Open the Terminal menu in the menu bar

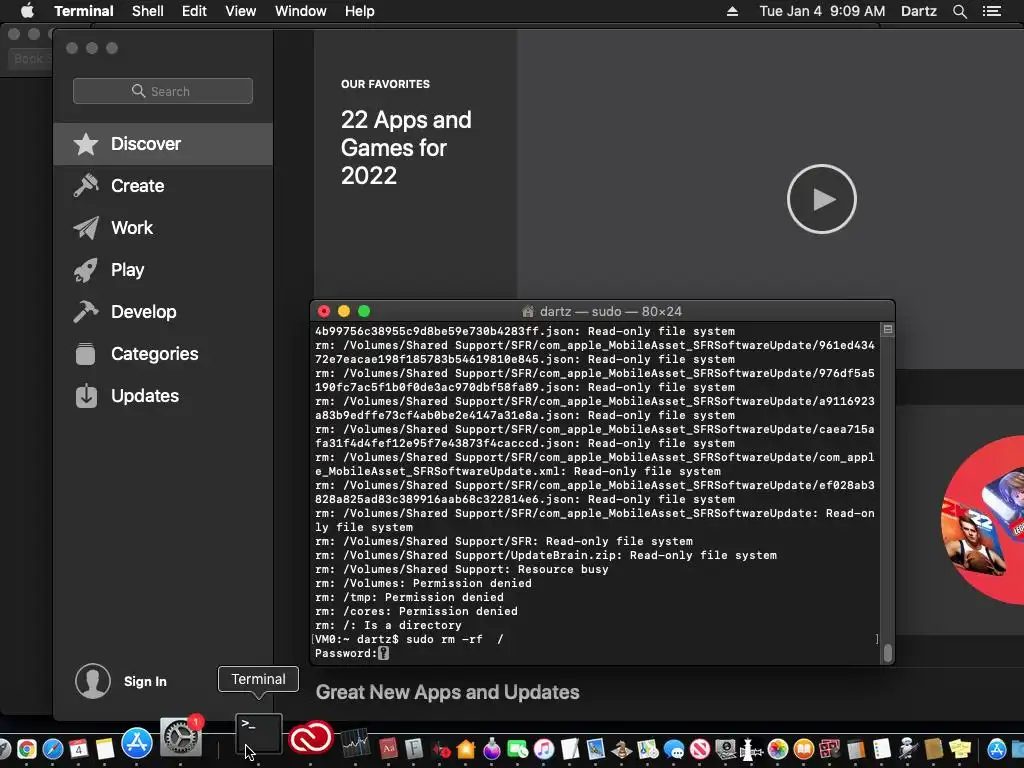[84, 11]
